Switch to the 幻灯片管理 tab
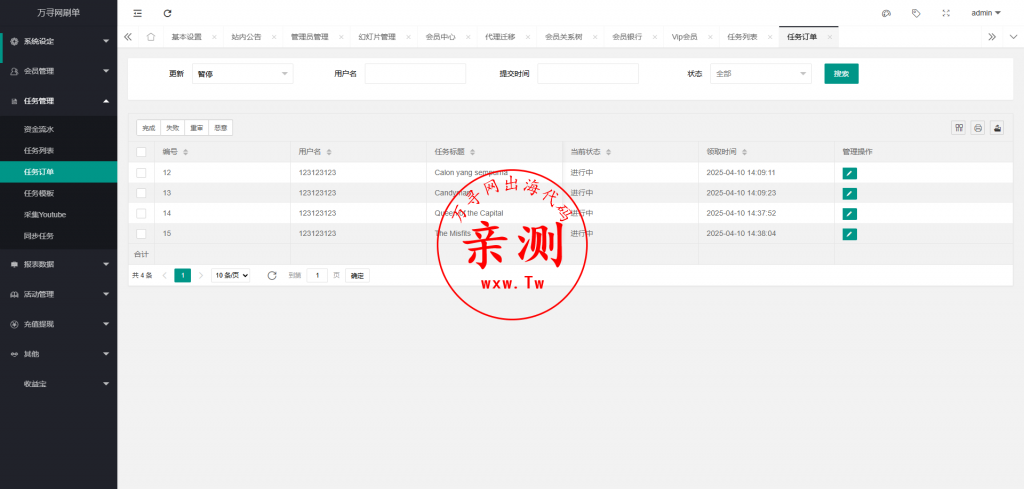The height and width of the screenshot is (489, 1024). click(377, 37)
